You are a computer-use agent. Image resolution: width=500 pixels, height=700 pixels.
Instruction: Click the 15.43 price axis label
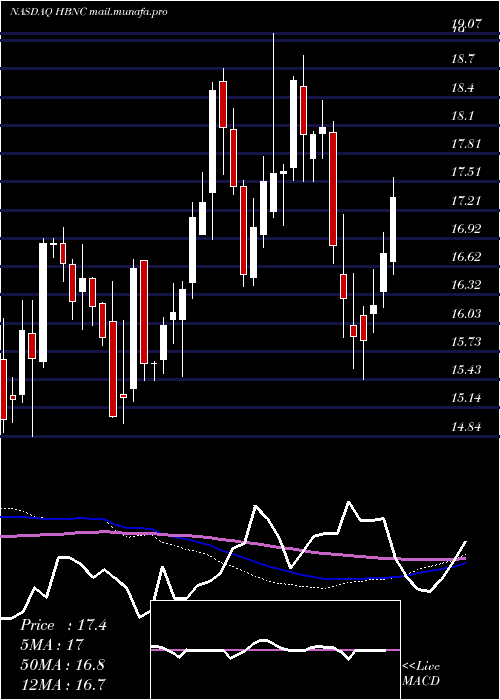[x=466, y=370]
